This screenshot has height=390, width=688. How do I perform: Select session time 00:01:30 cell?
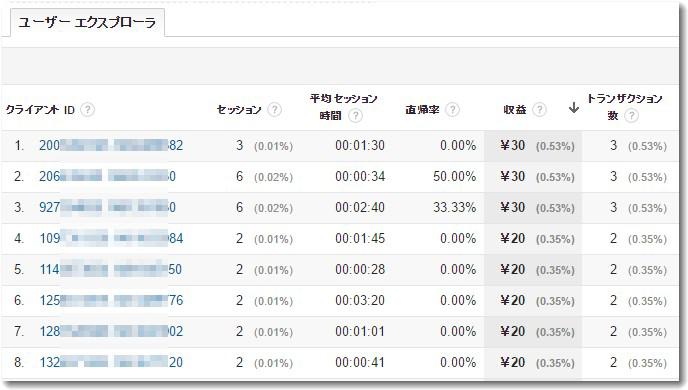pos(360,145)
